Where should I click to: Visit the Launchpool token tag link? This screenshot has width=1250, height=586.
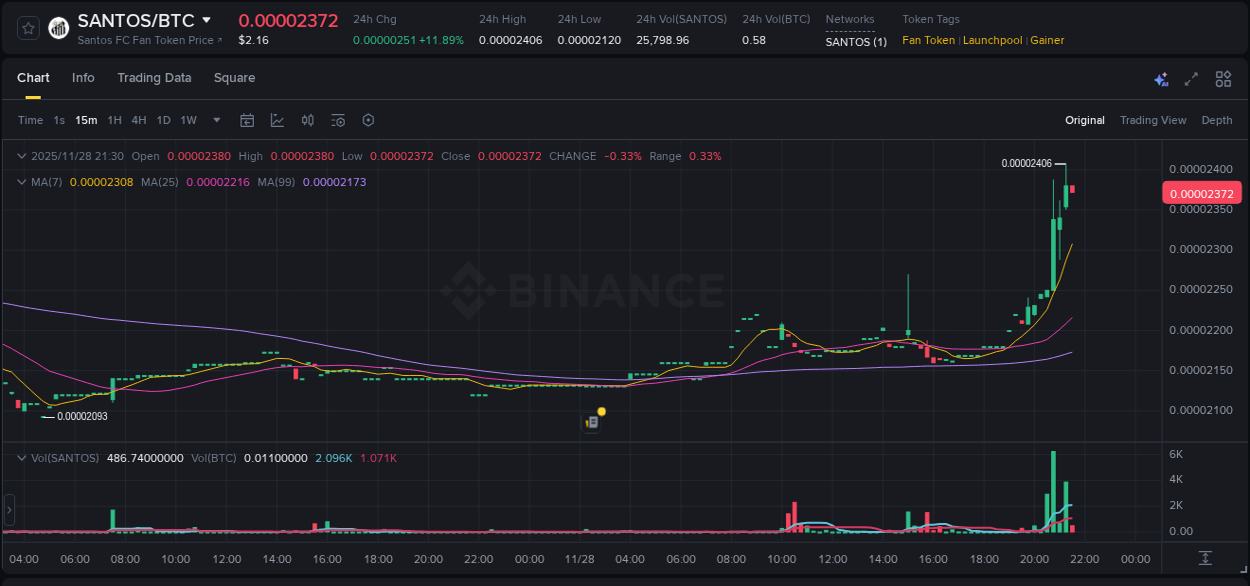tap(992, 40)
